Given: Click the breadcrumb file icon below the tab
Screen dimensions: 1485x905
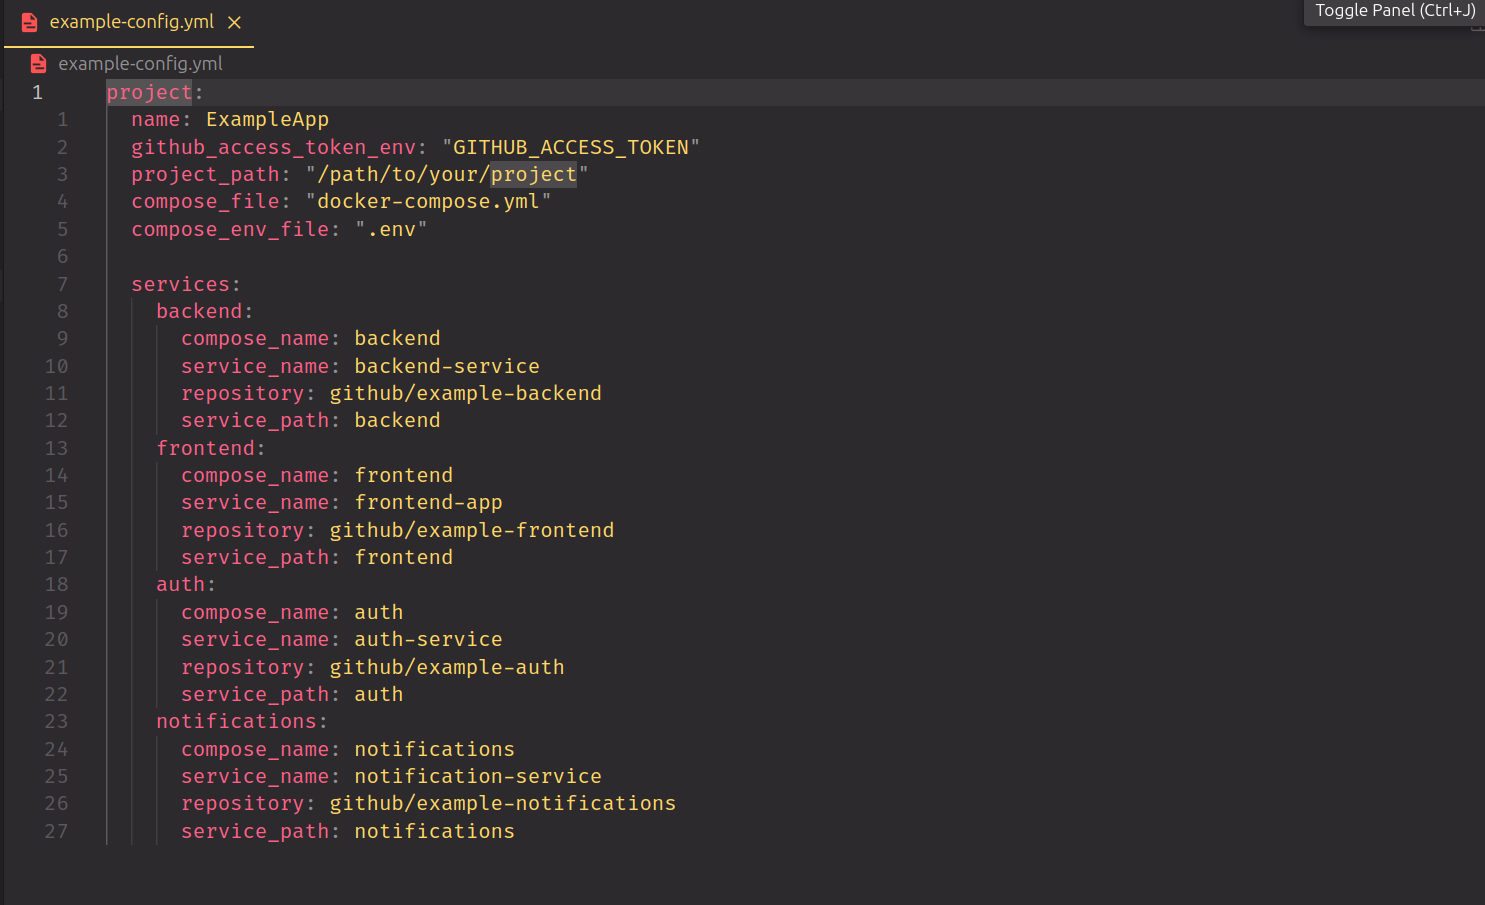Looking at the screenshot, I should click(x=39, y=64).
